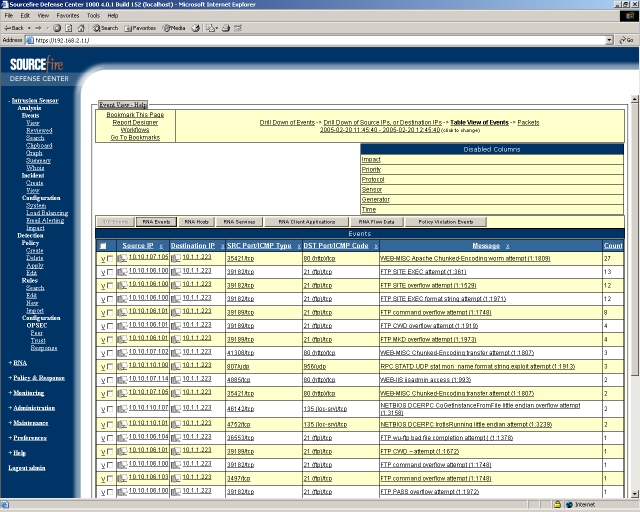Screen dimensions: 640x512
Task: Disable the SRC Port/ICMP Type column via x
Action: [x=299, y=246]
